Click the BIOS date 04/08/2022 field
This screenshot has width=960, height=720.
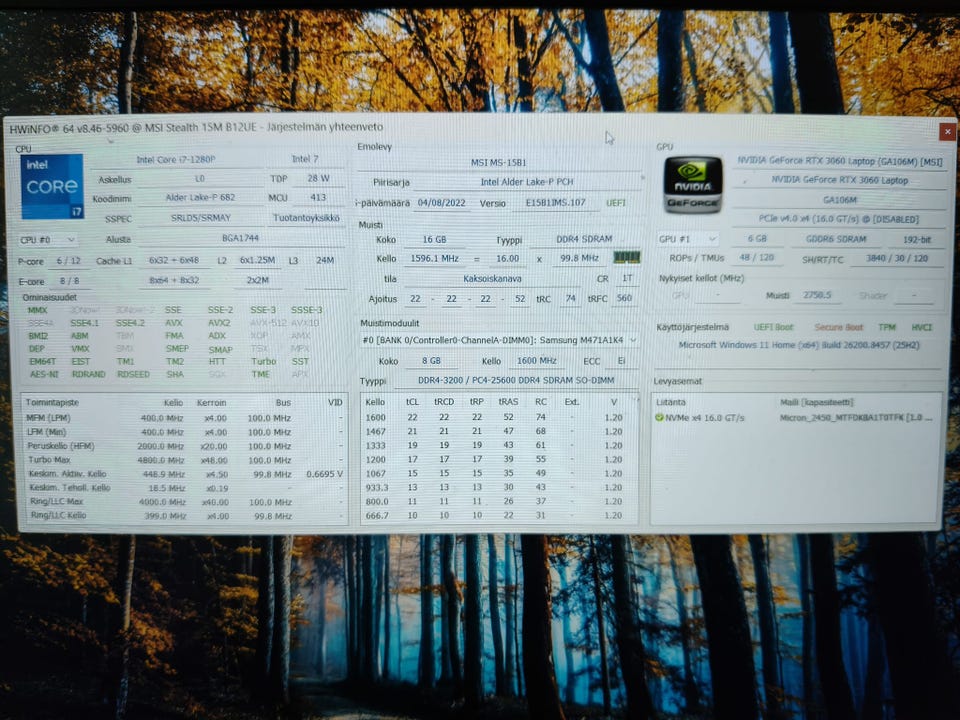click(x=441, y=203)
